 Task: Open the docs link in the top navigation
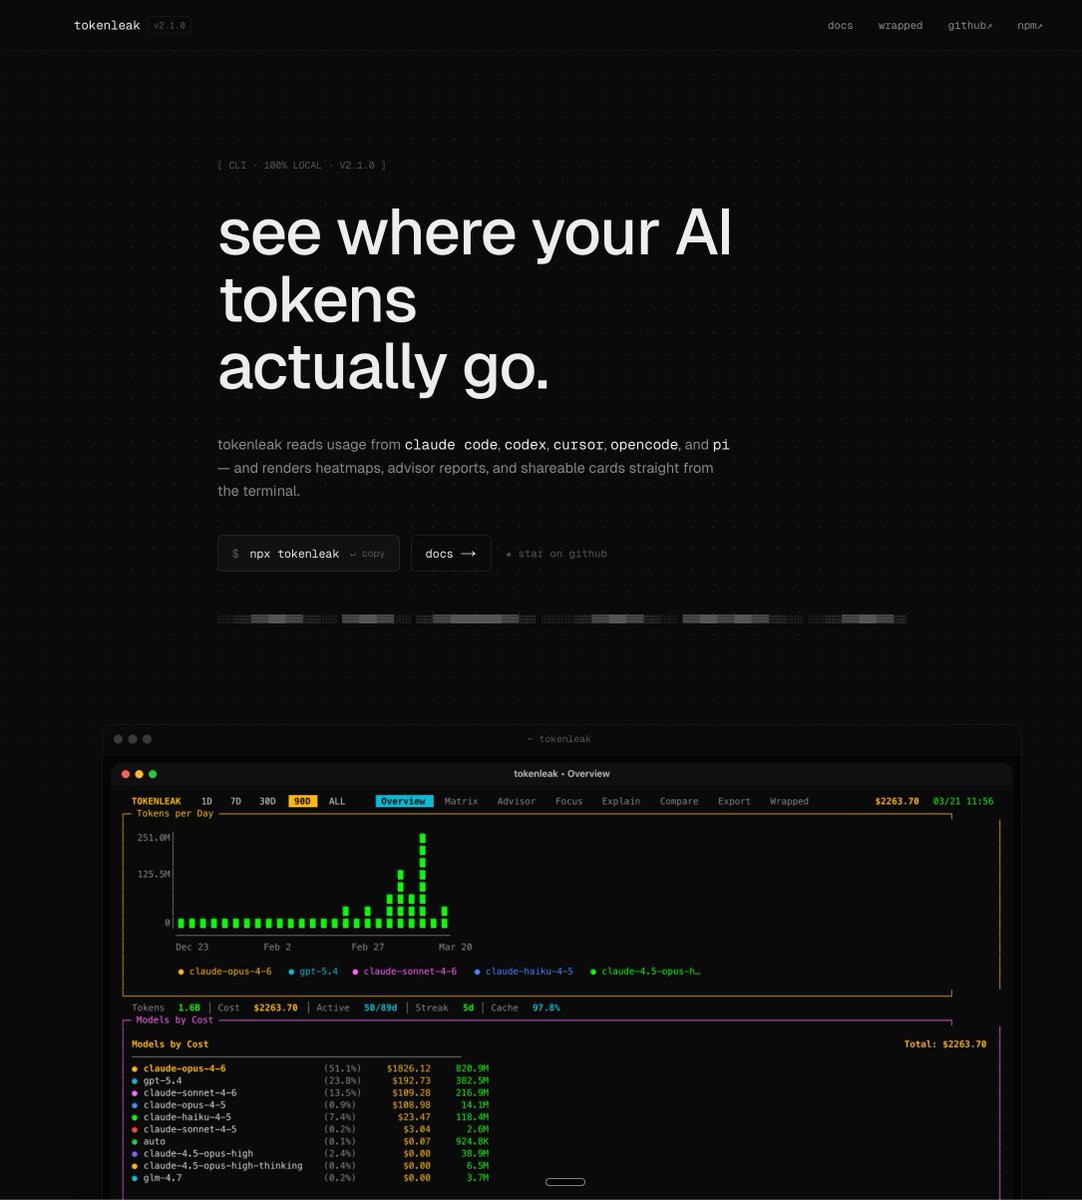840,25
